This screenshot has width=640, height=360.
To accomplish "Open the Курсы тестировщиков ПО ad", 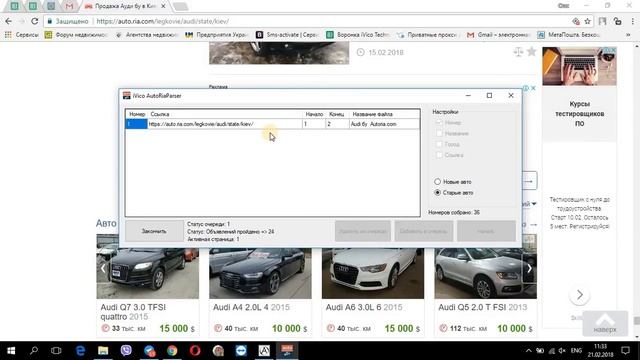I will tap(580, 114).
